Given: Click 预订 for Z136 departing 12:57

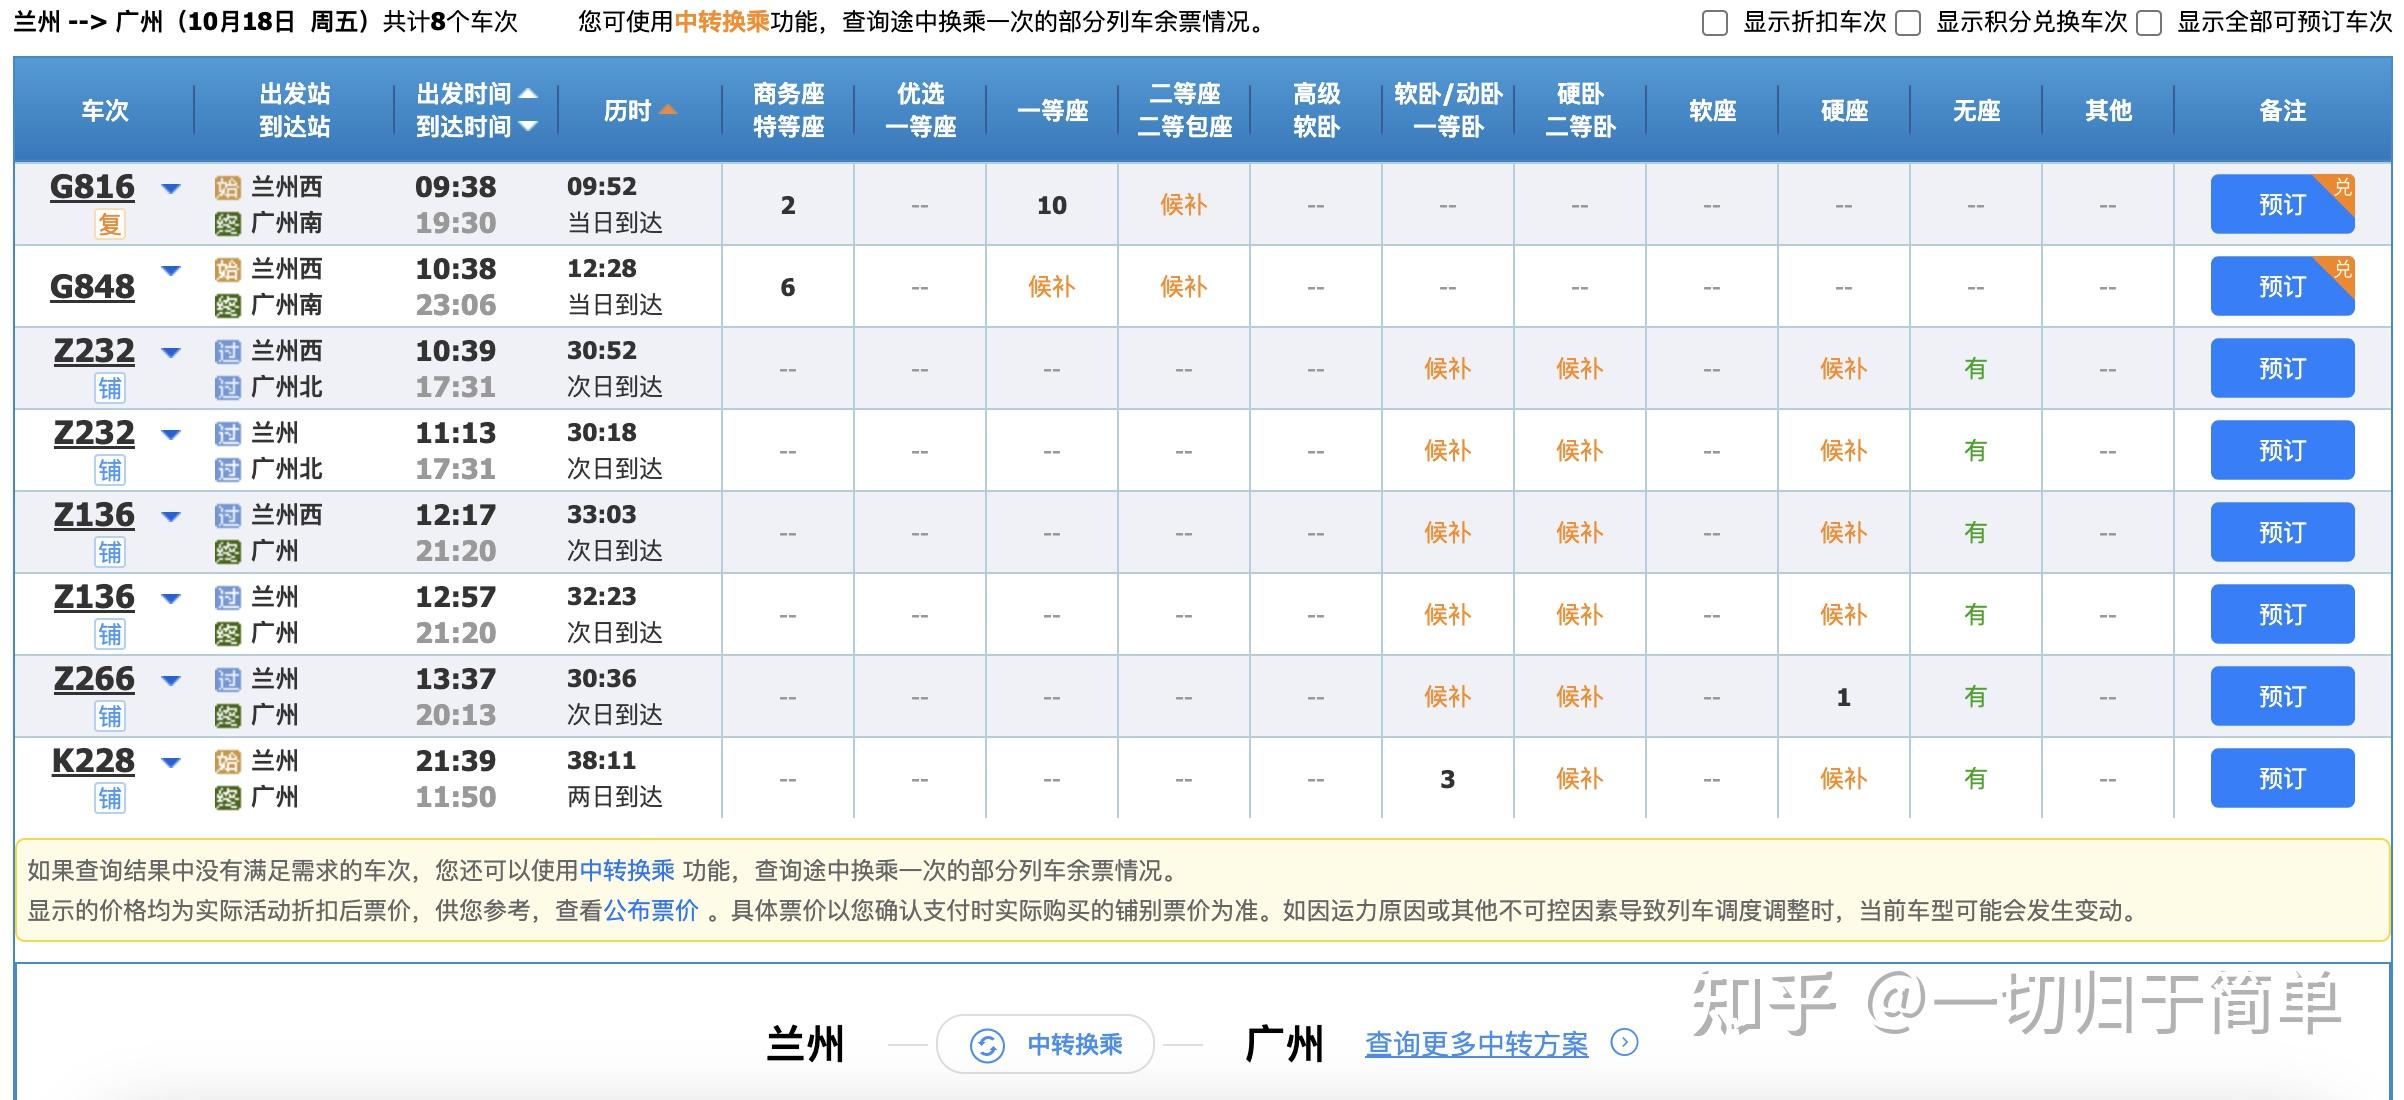Looking at the screenshot, I should tap(2282, 614).
